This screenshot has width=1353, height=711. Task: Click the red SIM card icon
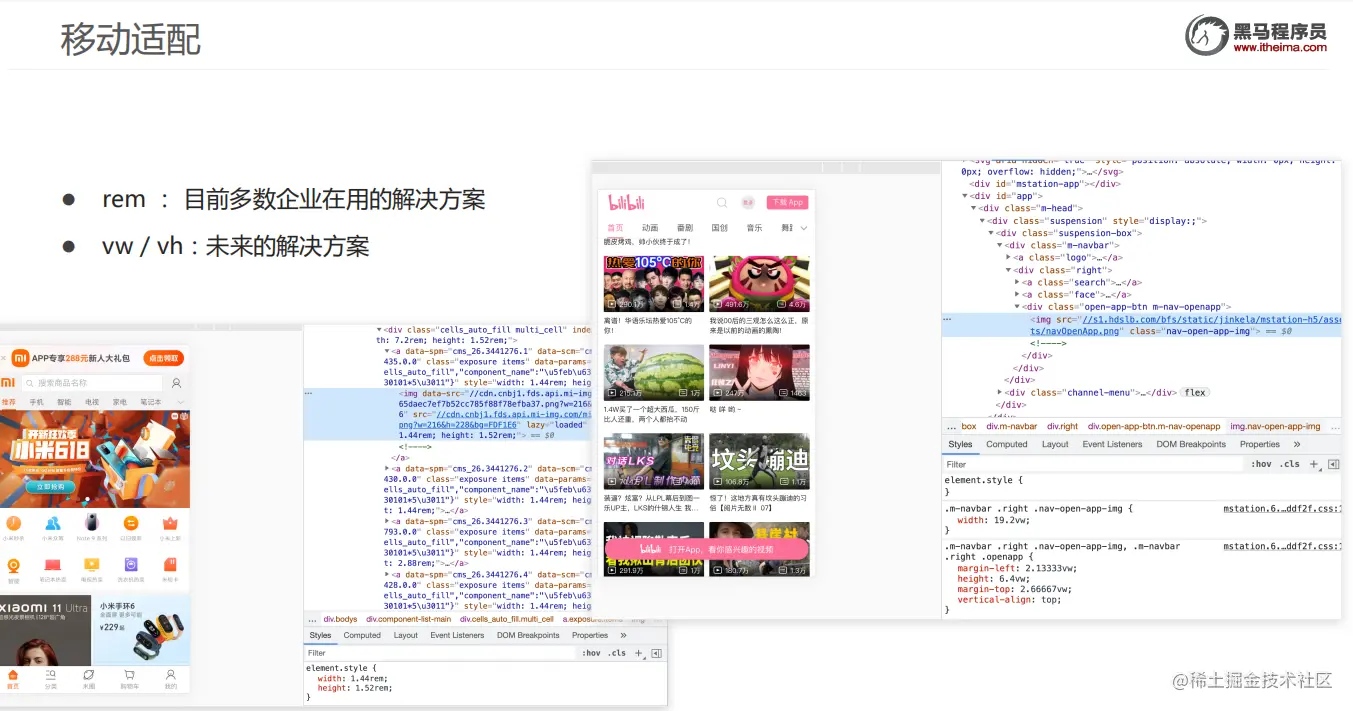point(170,565)
